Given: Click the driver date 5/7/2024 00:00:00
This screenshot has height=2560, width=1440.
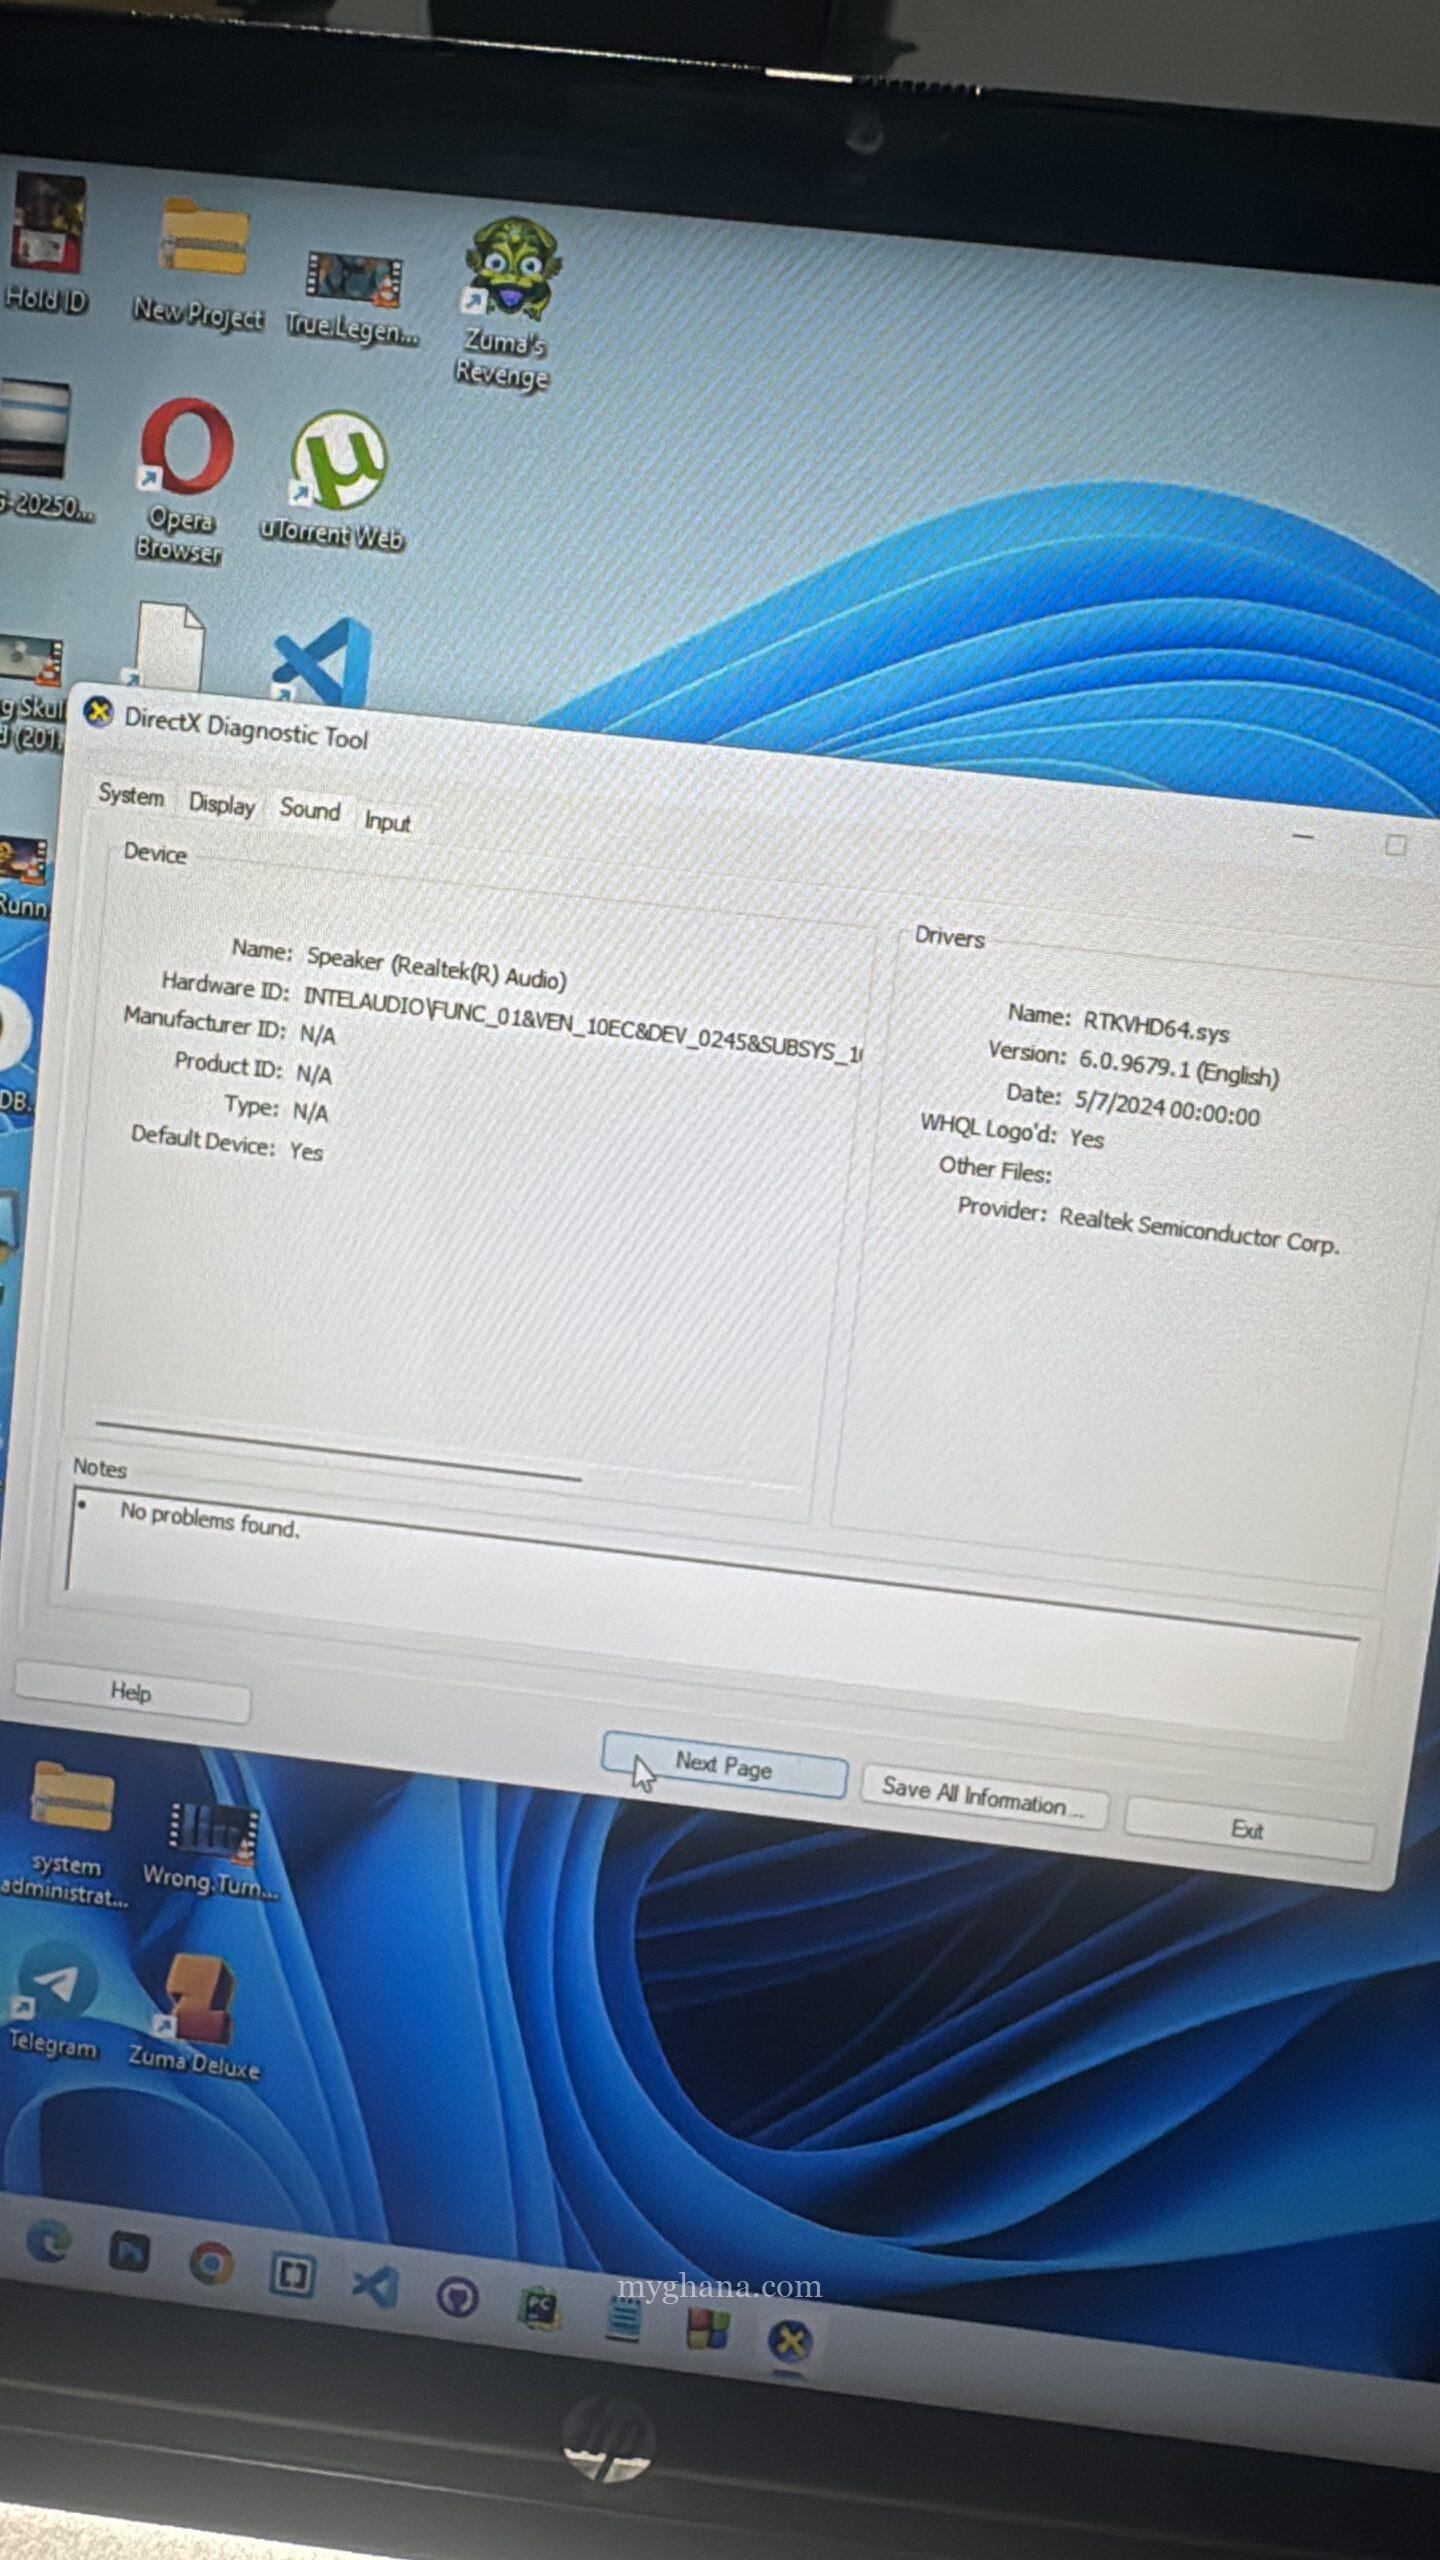Looking at the screenshot, I should tap(1166, 1107).
